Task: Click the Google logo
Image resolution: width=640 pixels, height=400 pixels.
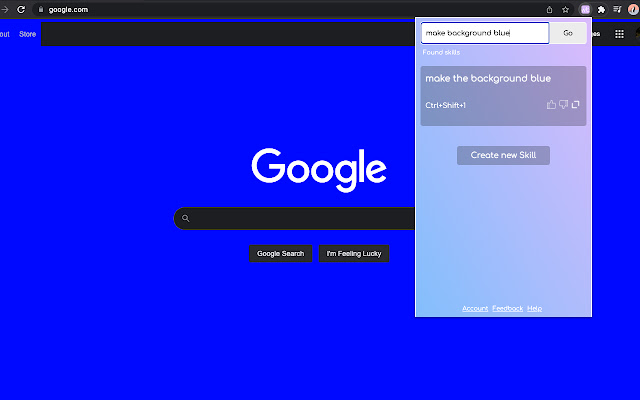Action: pyautogui.click(x=319, y=170)
